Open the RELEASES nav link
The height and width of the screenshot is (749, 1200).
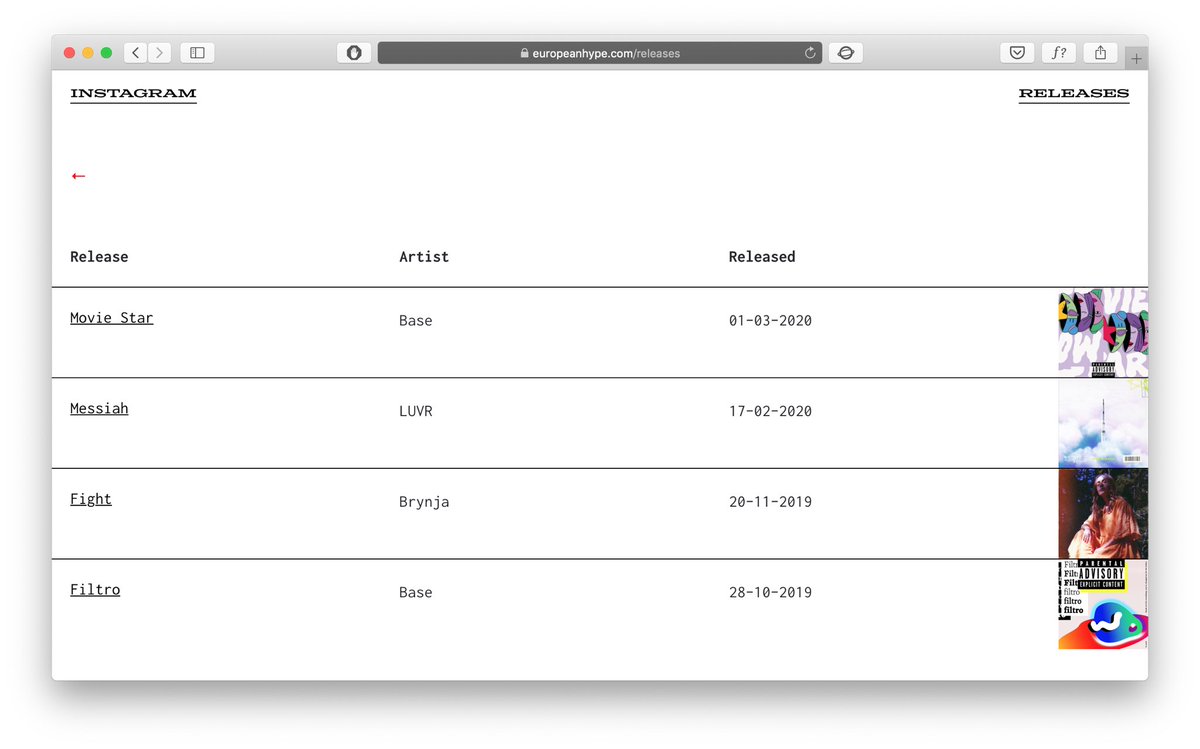tap(1074, 94)
